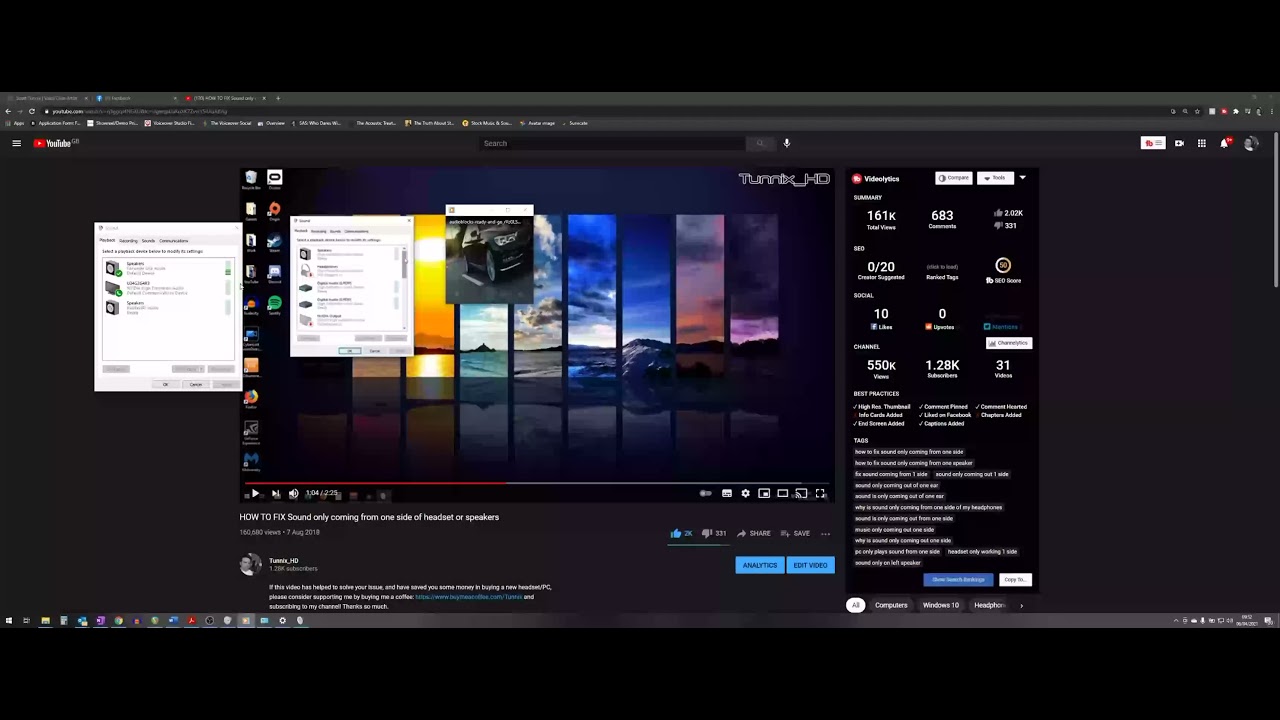The height and width of the screenshot is (720, 1280).
Task: Open the ANALYTICS button
Action: pos(759,565)
